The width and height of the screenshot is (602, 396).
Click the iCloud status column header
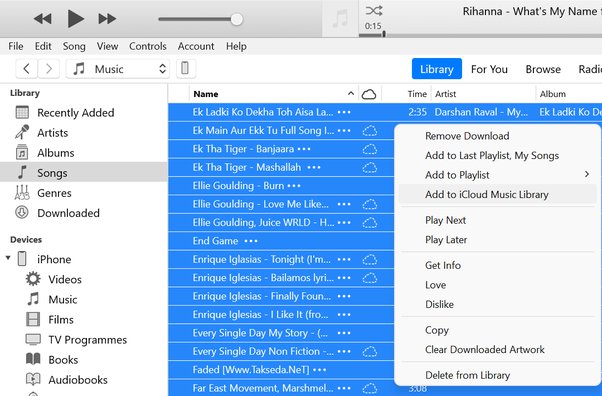click(x=369, y=94)
